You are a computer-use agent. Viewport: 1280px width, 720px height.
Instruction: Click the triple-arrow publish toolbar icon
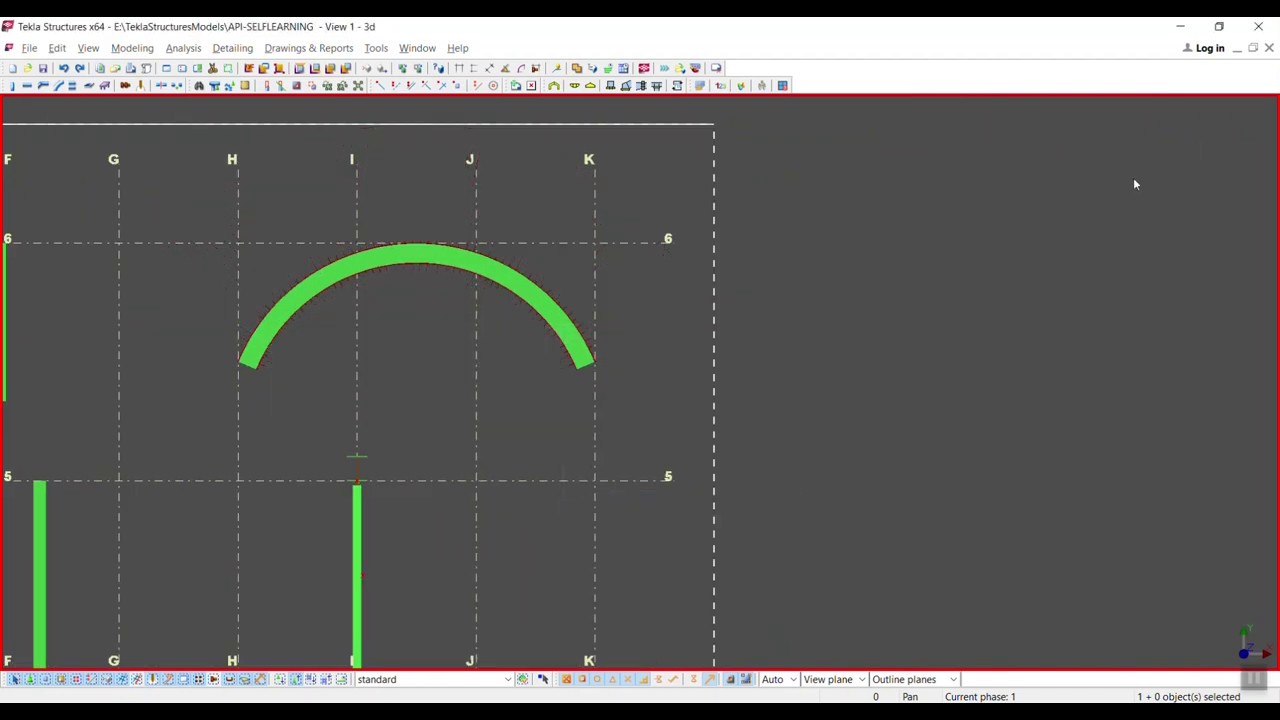coord(664,68)
